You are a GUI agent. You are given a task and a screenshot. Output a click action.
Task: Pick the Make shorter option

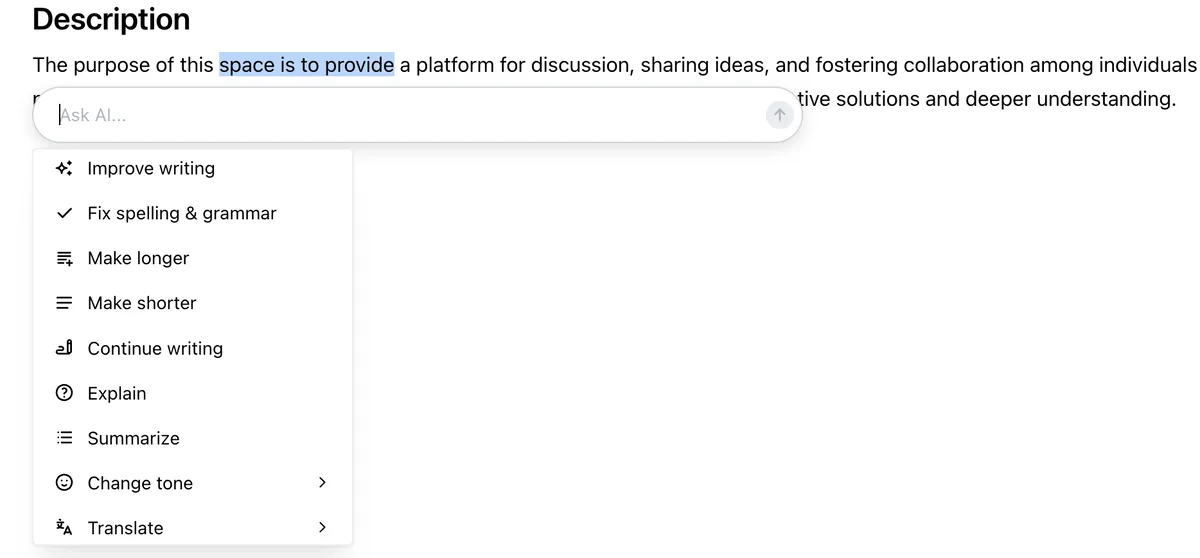(193, 303)
